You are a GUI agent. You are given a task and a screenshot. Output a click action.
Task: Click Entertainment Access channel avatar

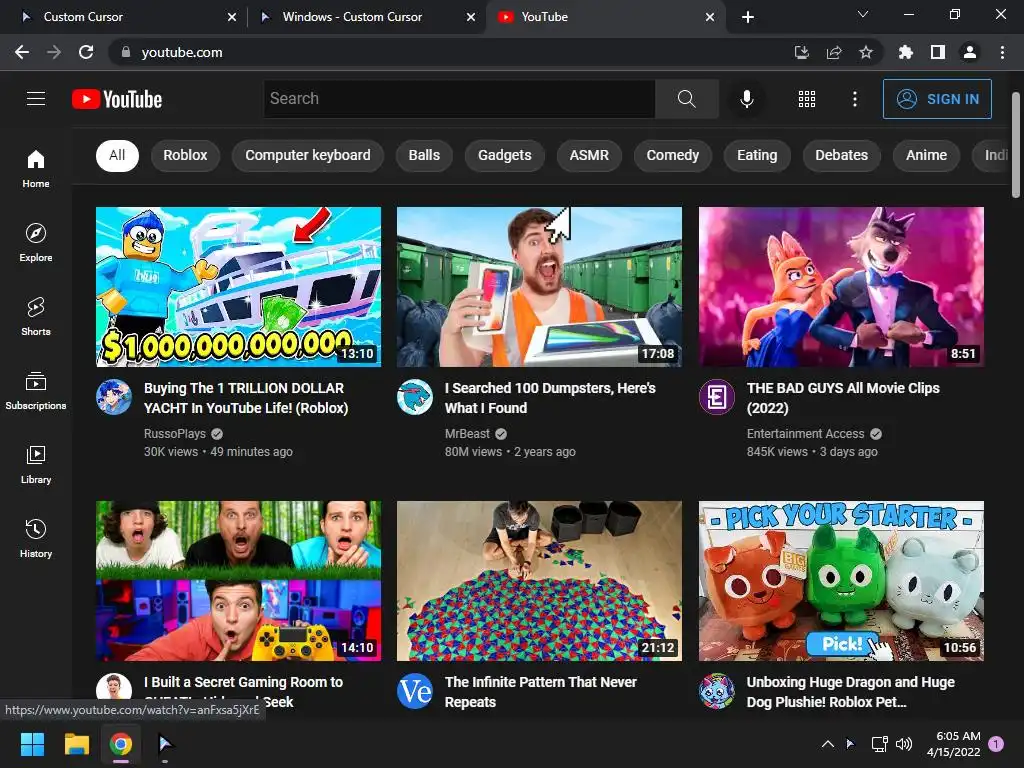point(716,397)
